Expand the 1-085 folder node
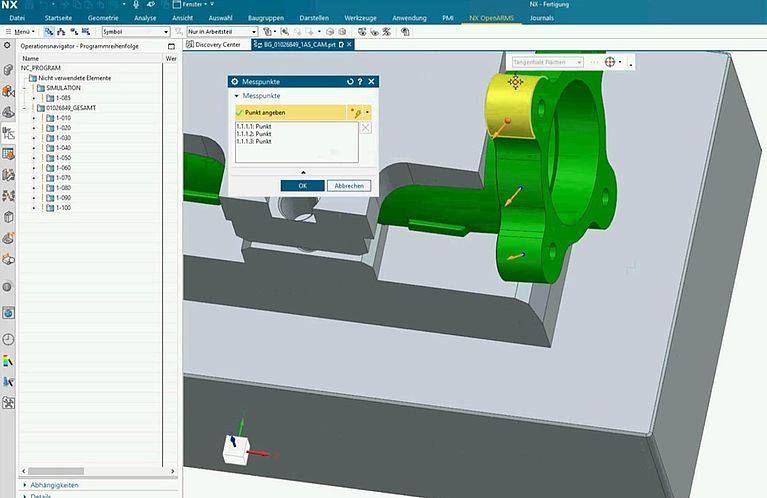Viewport: 767px width, 498px height. click(34, 98)
